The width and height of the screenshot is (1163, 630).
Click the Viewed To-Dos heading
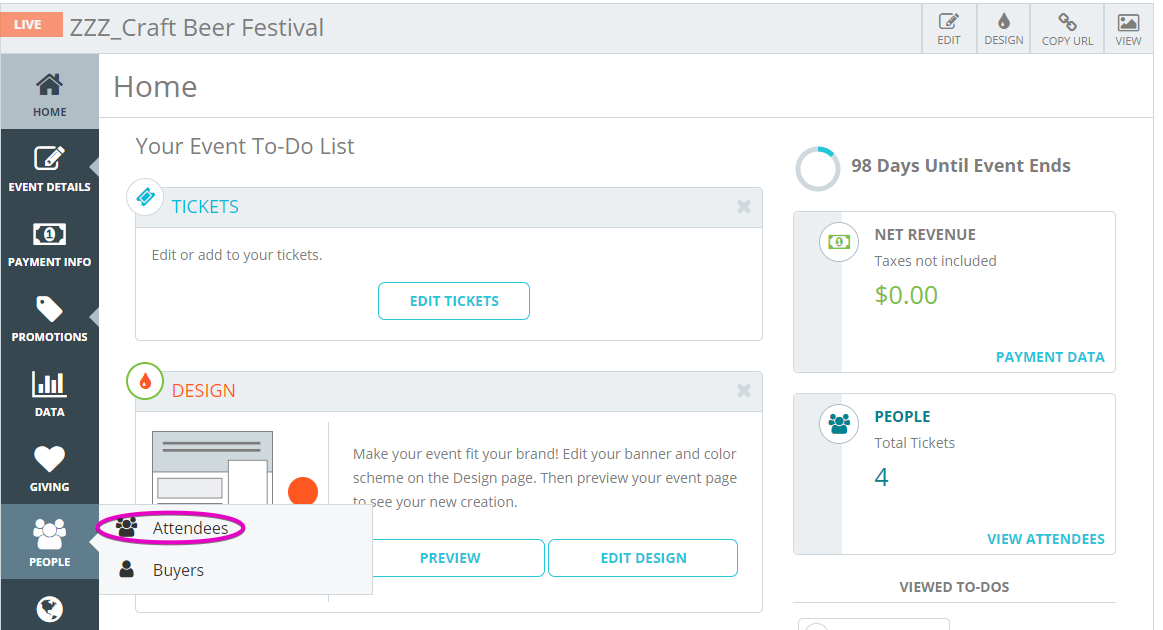pos(954,587)
